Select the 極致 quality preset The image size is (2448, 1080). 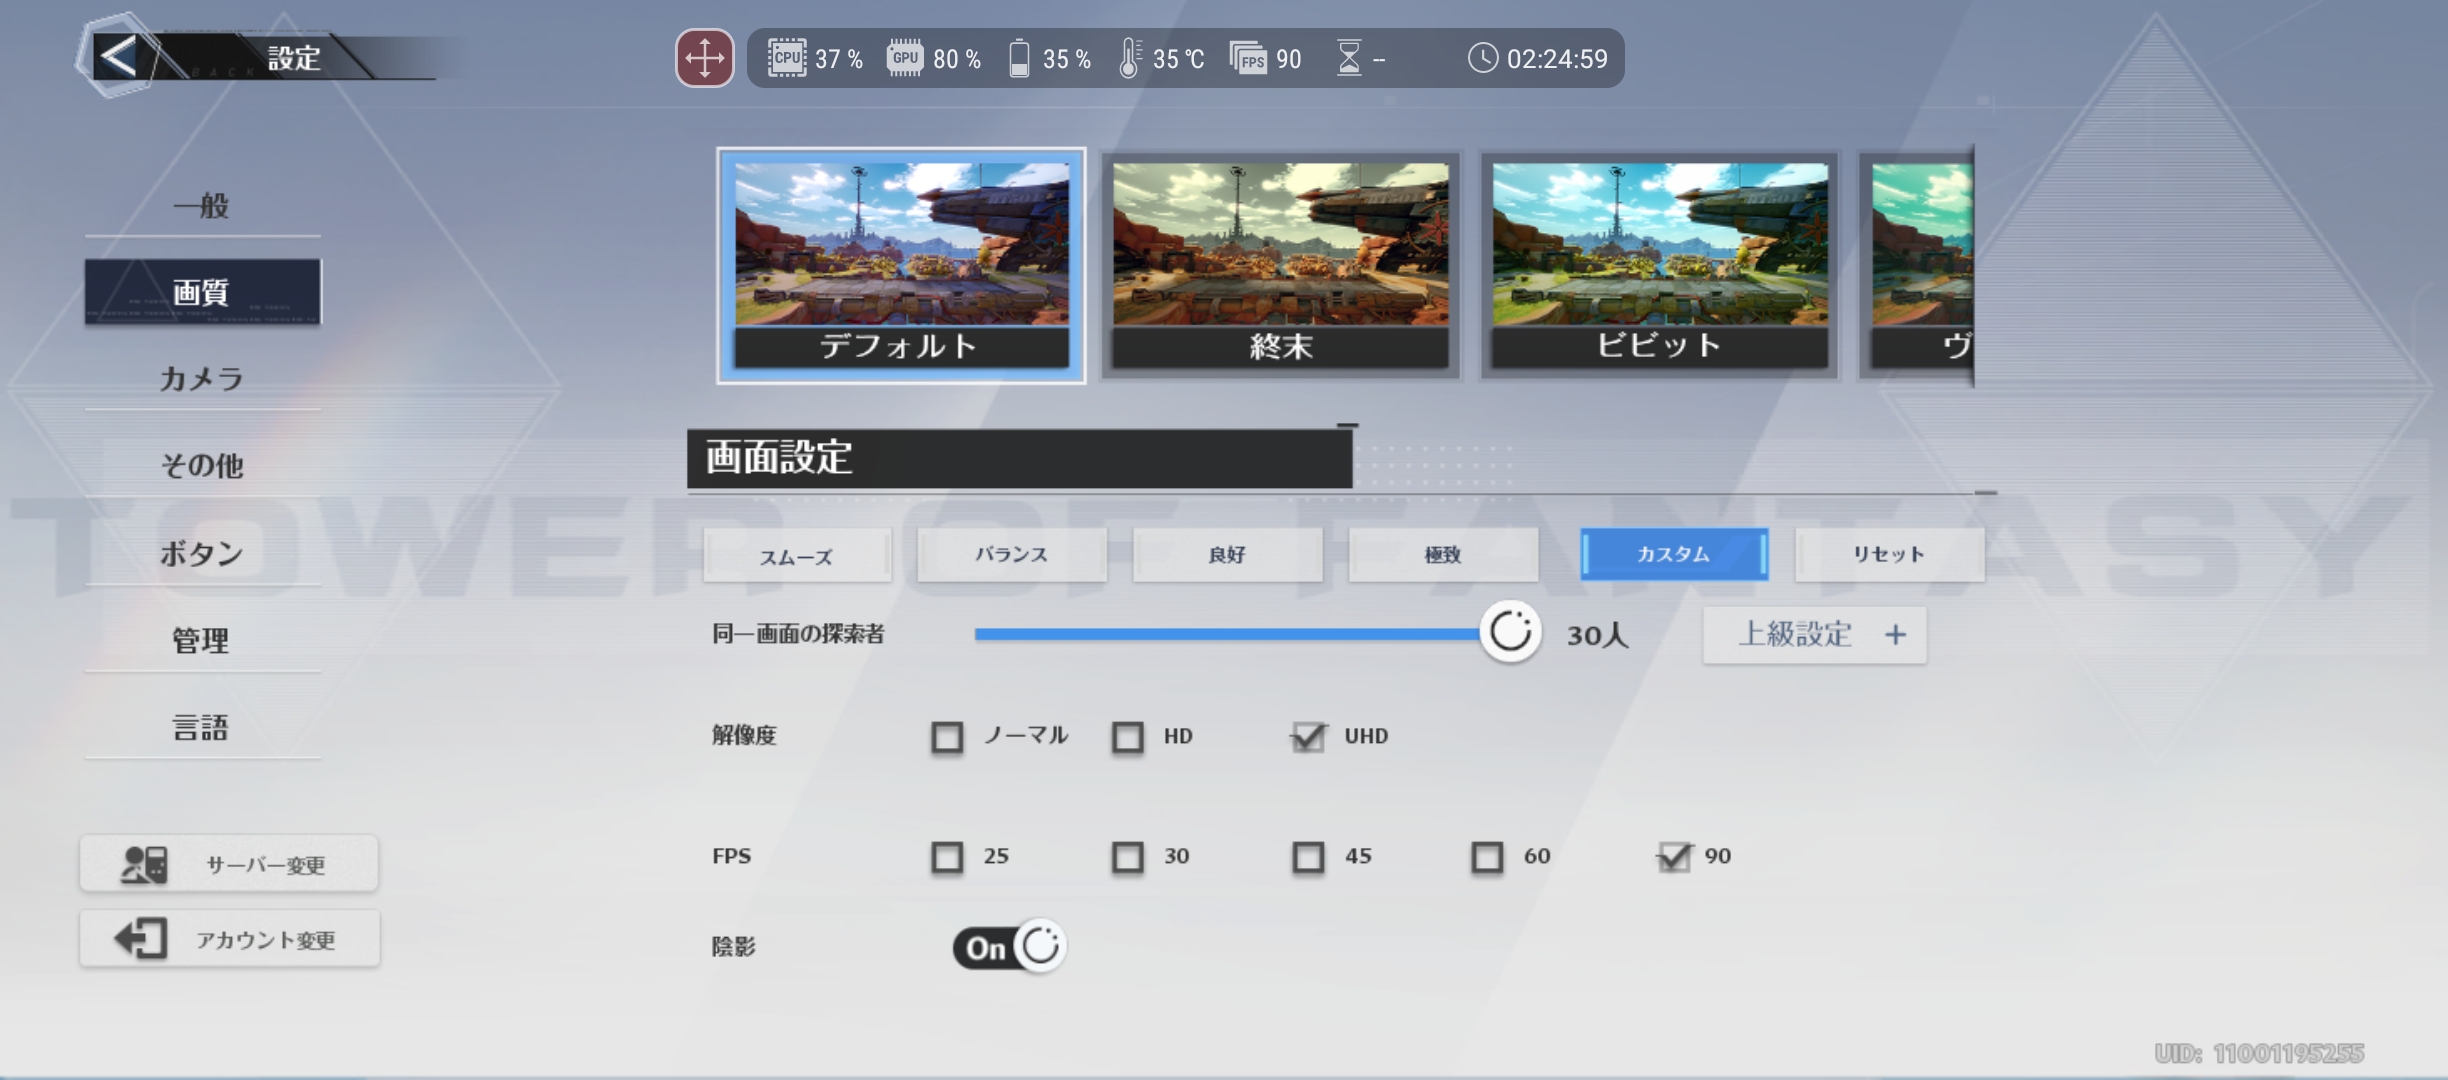(1443, 556)
